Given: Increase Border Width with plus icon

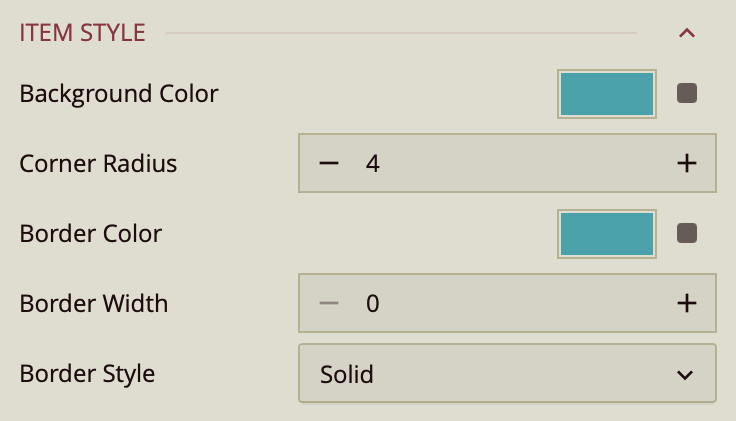Looking at the screenshot, I should [x=686, y=303].
